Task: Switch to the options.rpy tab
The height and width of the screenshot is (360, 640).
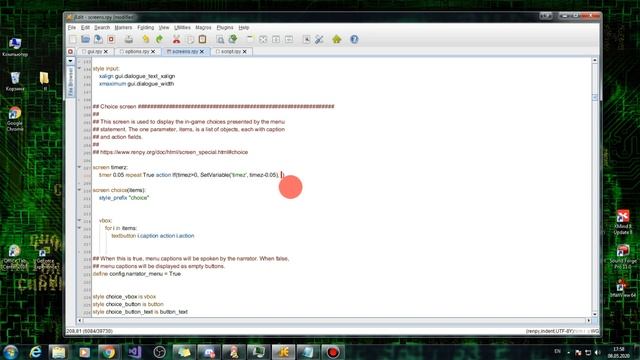Action: (137, 52)
